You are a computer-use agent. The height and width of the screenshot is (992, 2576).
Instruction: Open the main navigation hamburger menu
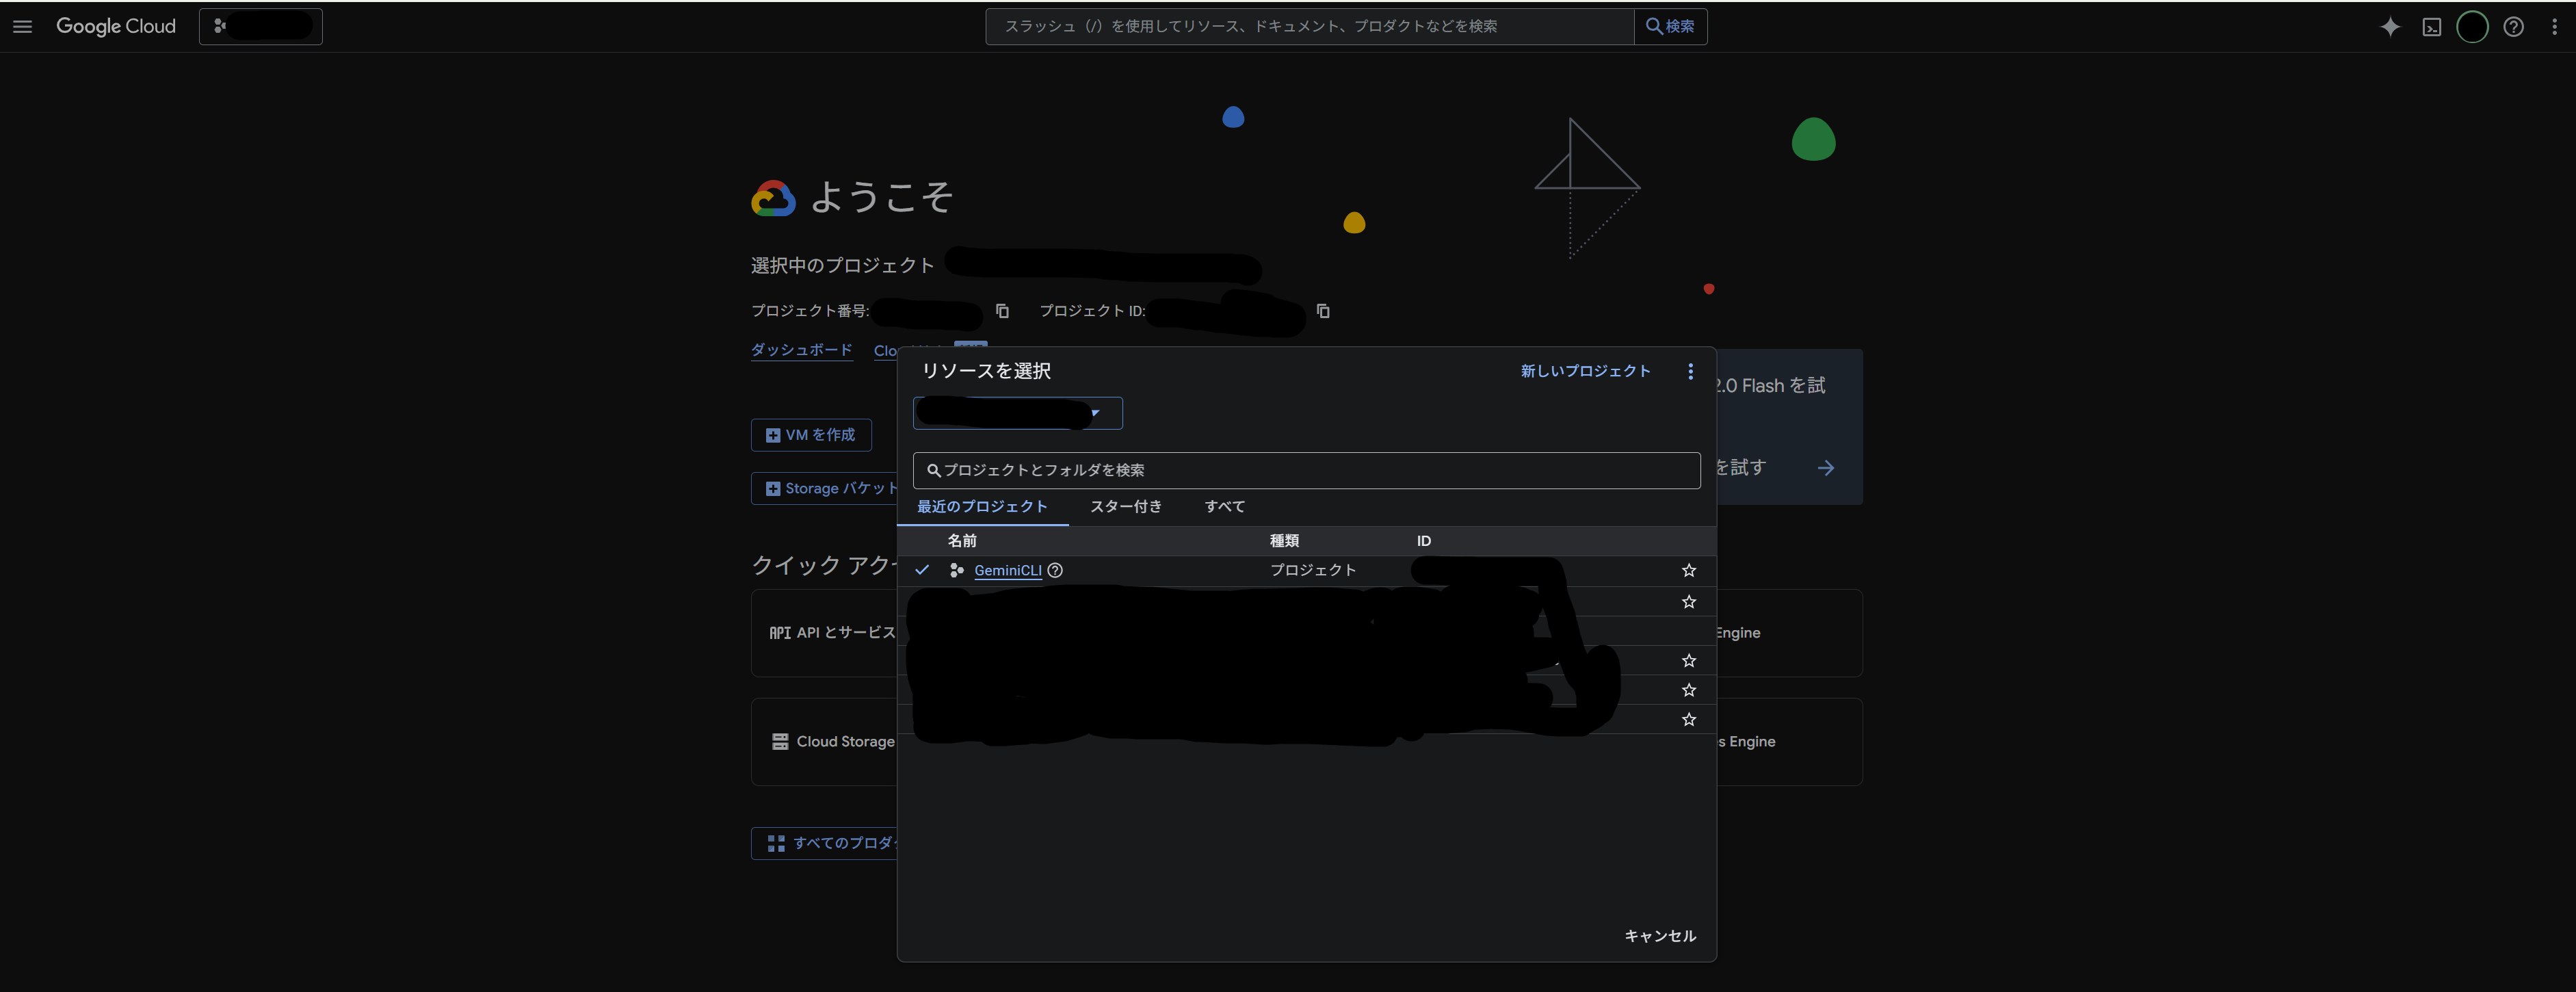pos(23,27)
